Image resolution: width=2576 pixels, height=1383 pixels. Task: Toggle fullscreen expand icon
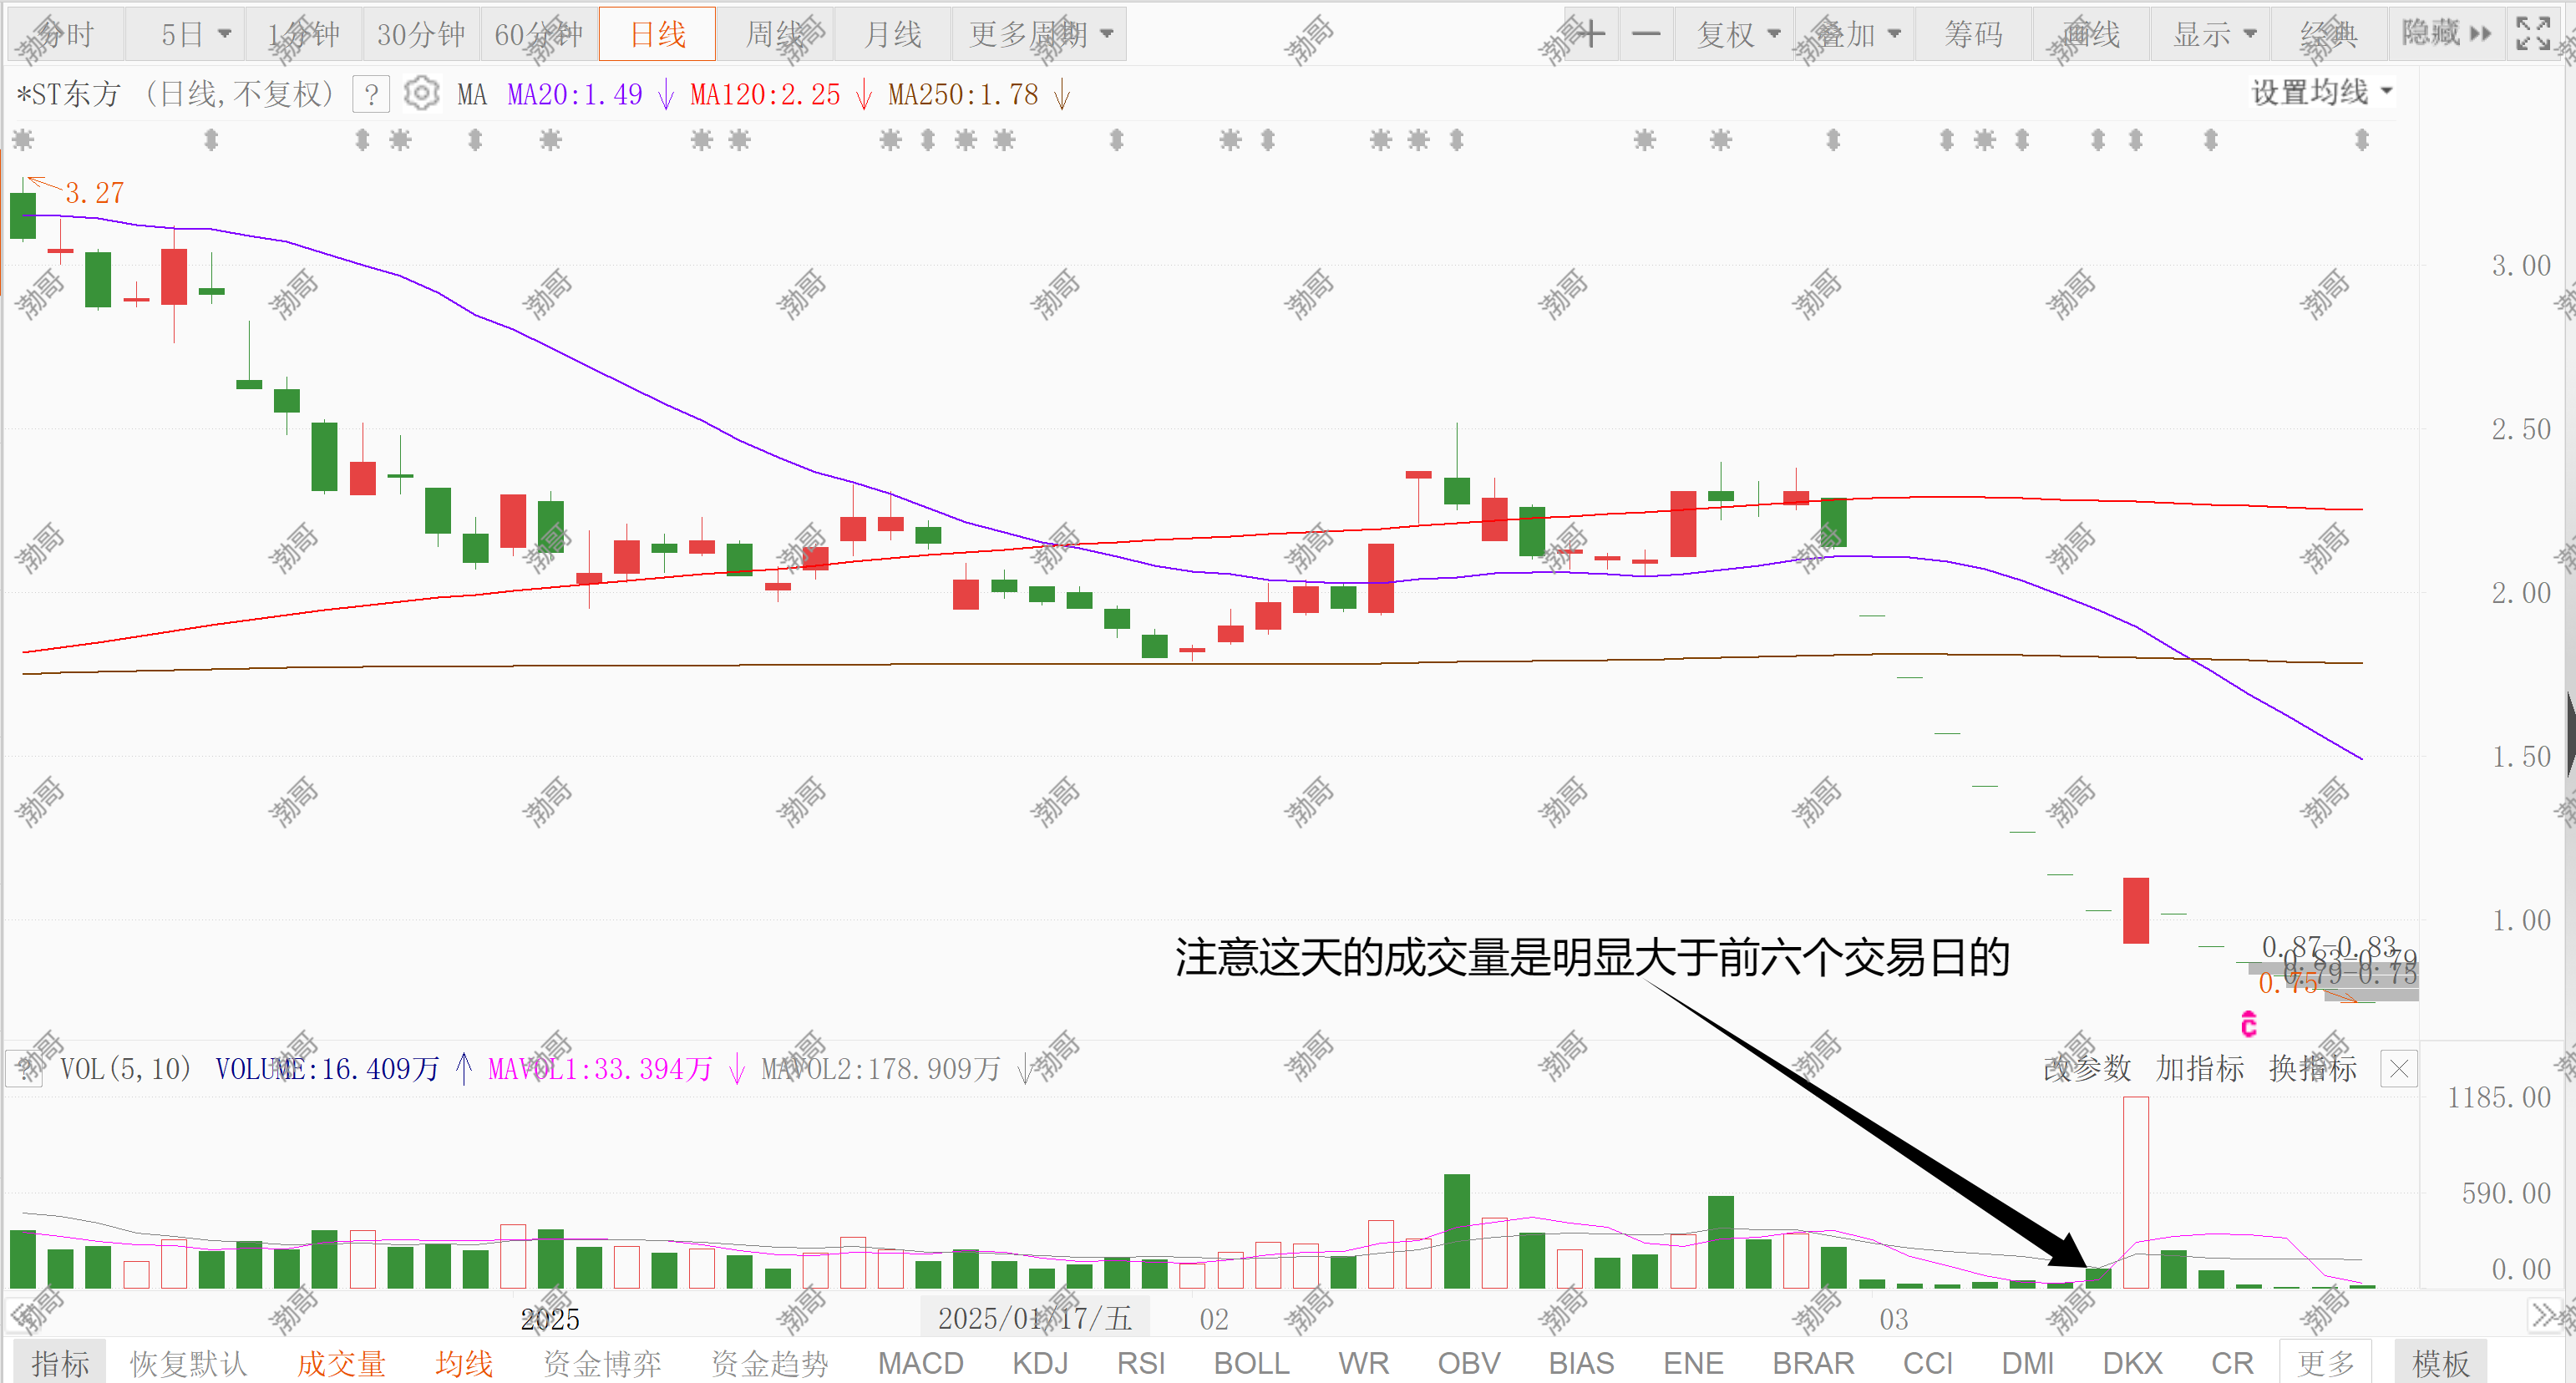coord(2533,34)
